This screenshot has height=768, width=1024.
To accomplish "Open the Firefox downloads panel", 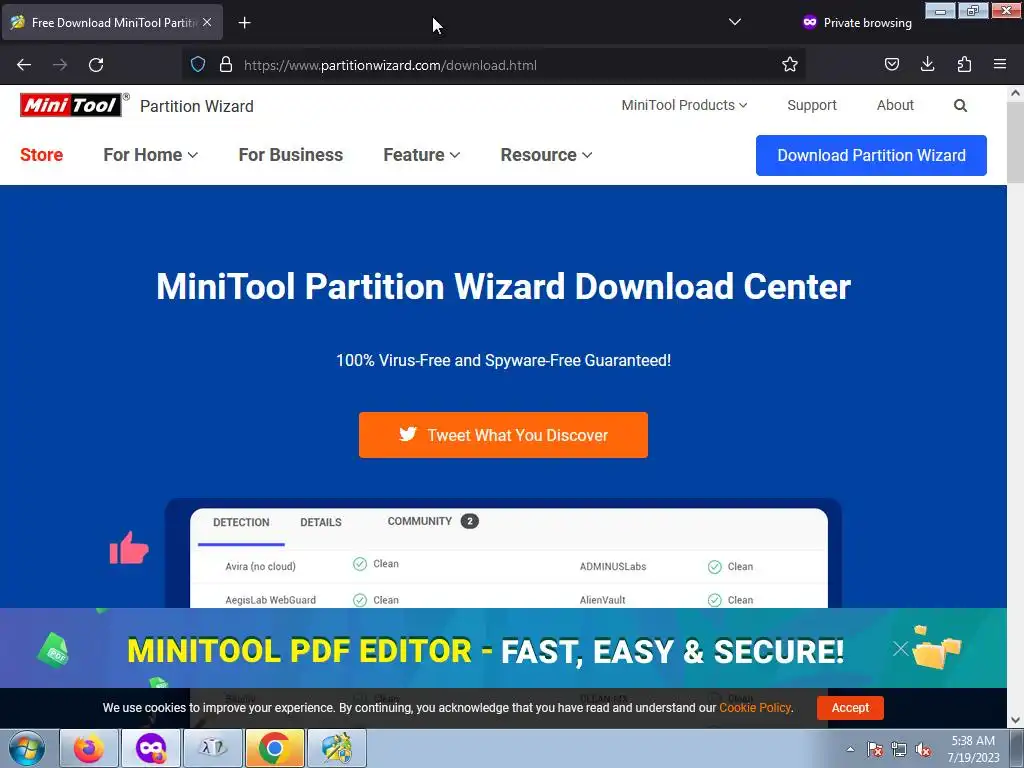I will [927, 65].
